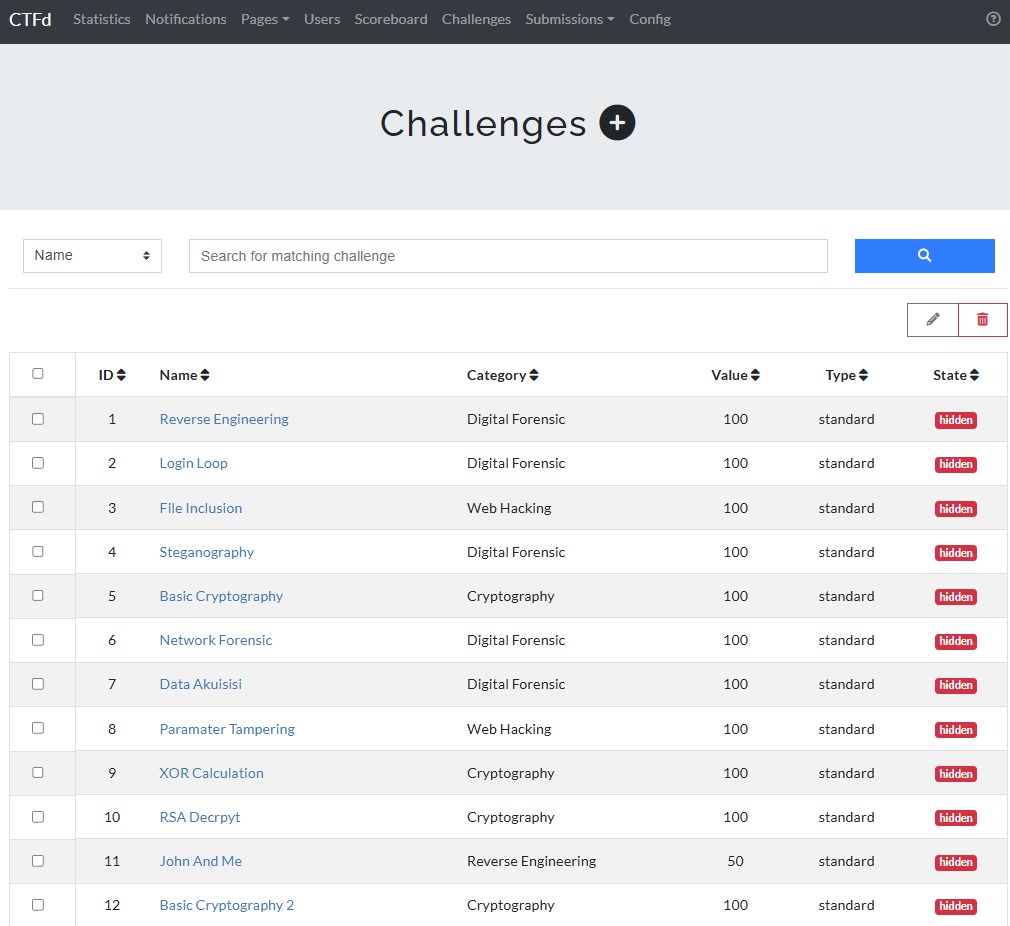Focus the Search for matching challenge field
Viewport: 1010px width, 926px height.
[508, 256]
